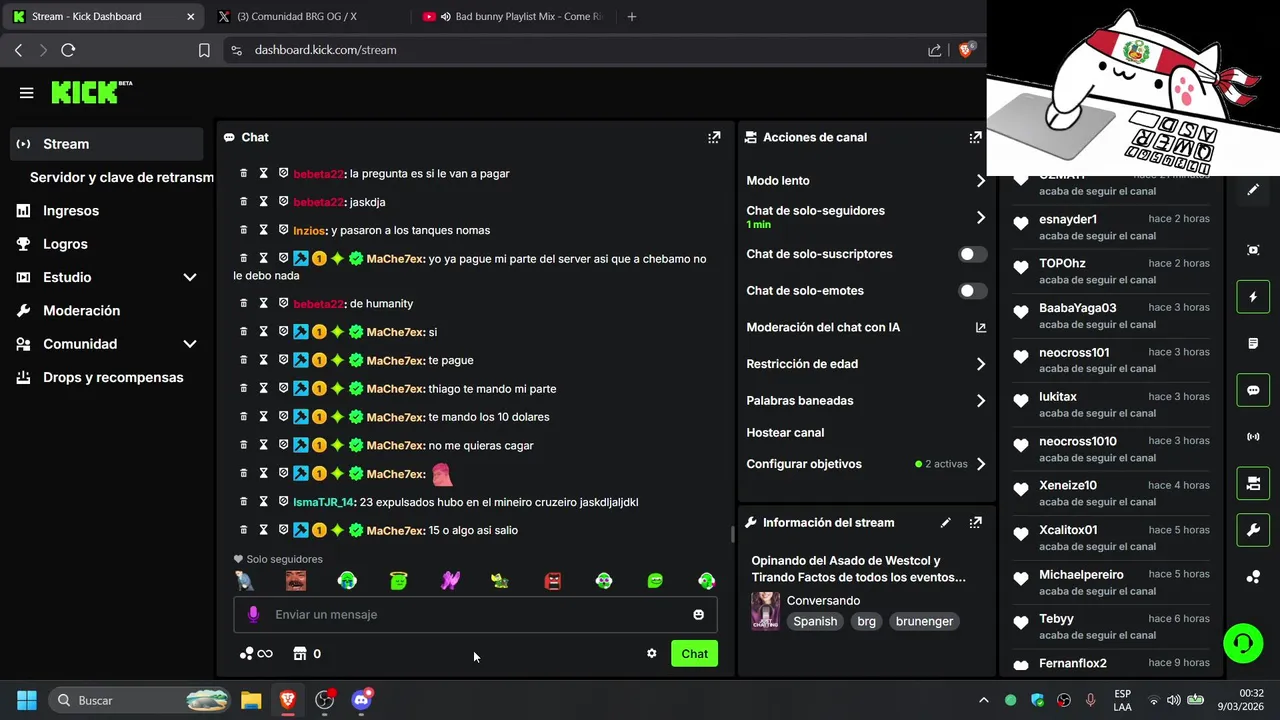The height and width of the screenshot is (720, 1280).
Task: Ban user of 'jaskdja' message via shield icon
Action: click(283, 202)
